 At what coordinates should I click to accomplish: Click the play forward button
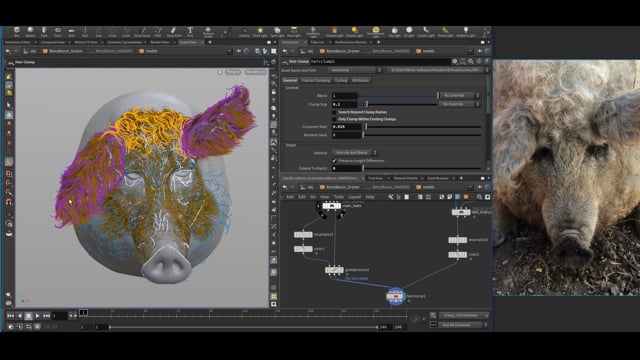37,316
